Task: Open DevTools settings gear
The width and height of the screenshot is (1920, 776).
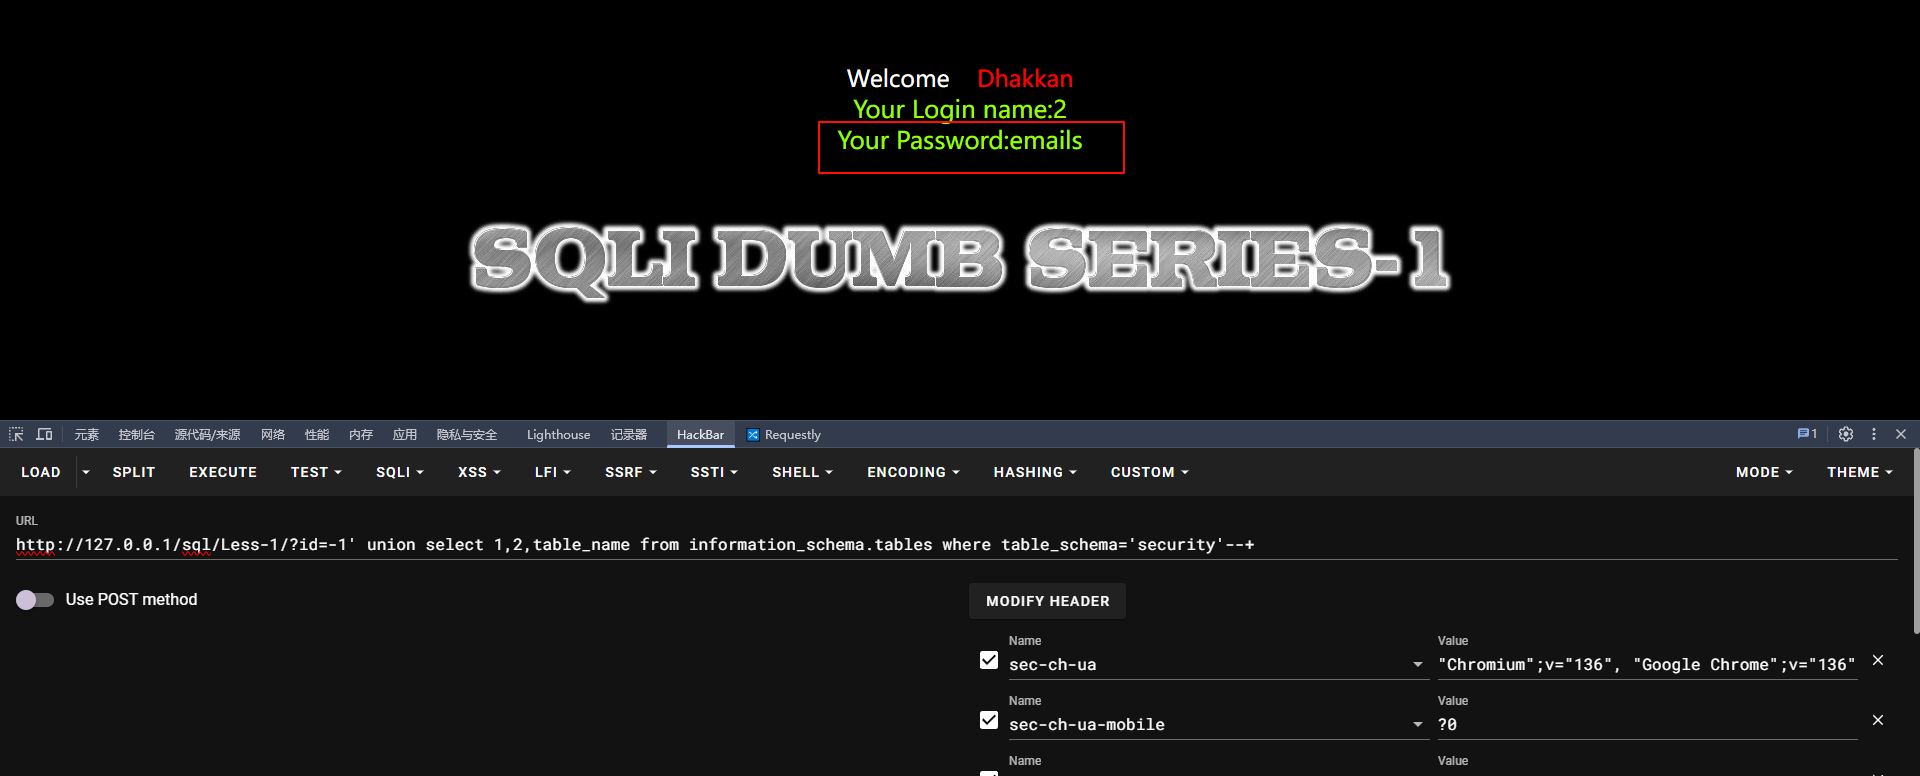Action: coord(1846,434)
